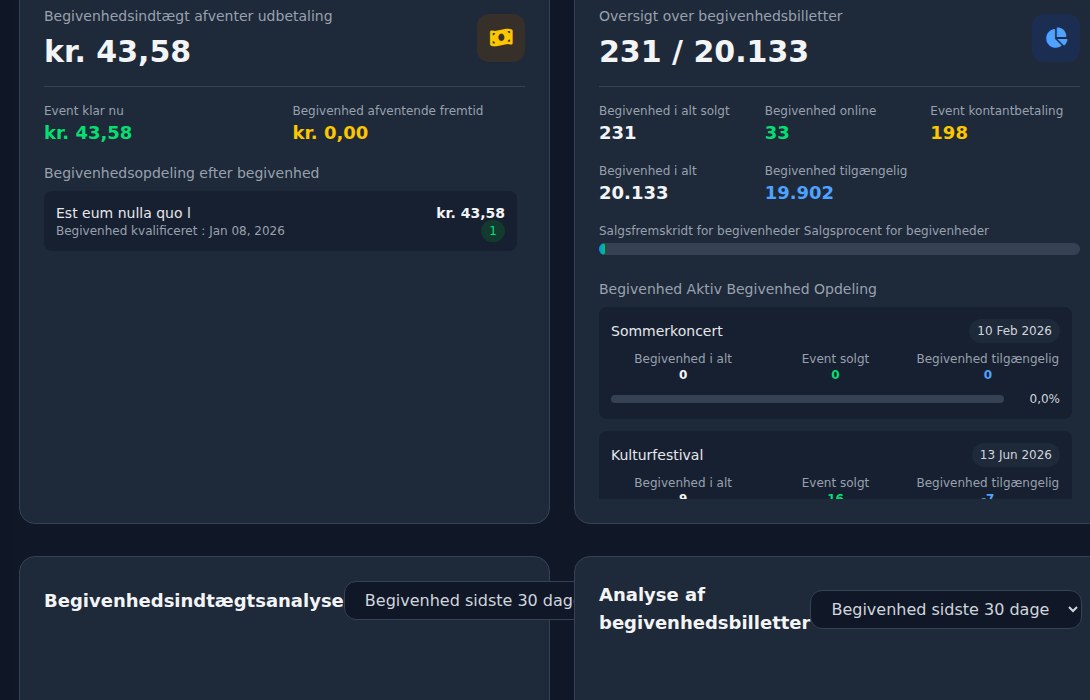This screenshot has width=1090, height=700.
Task: Click the 10 Feb 2026 date badge
Action: [x=1014, y=331]
